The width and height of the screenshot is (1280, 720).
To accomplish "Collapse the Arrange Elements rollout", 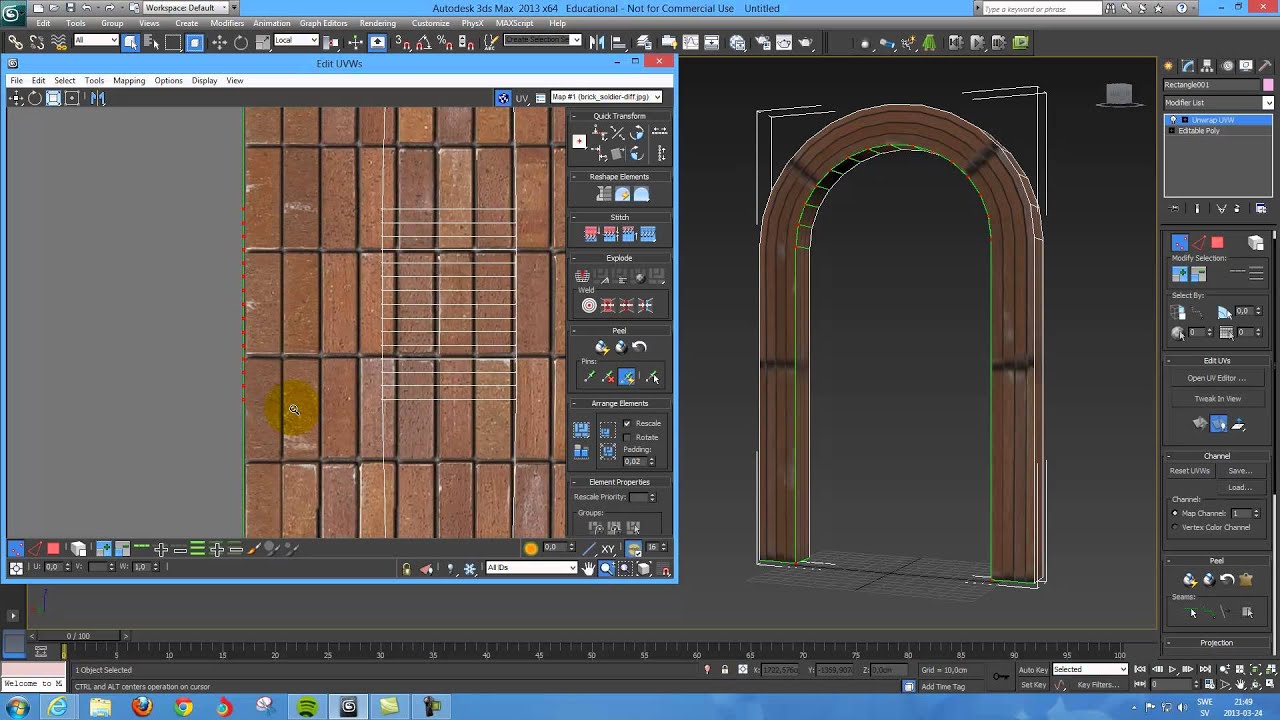I will 620,404.
